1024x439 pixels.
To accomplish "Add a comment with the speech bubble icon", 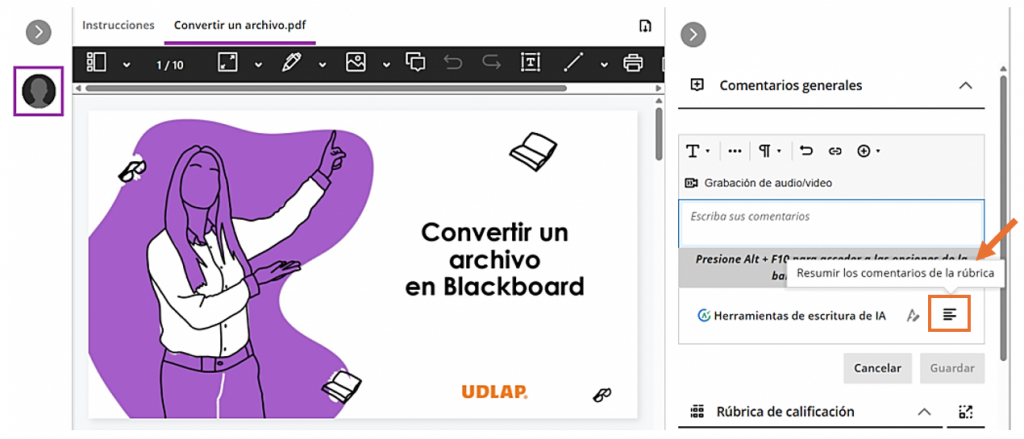I will 415,63.
